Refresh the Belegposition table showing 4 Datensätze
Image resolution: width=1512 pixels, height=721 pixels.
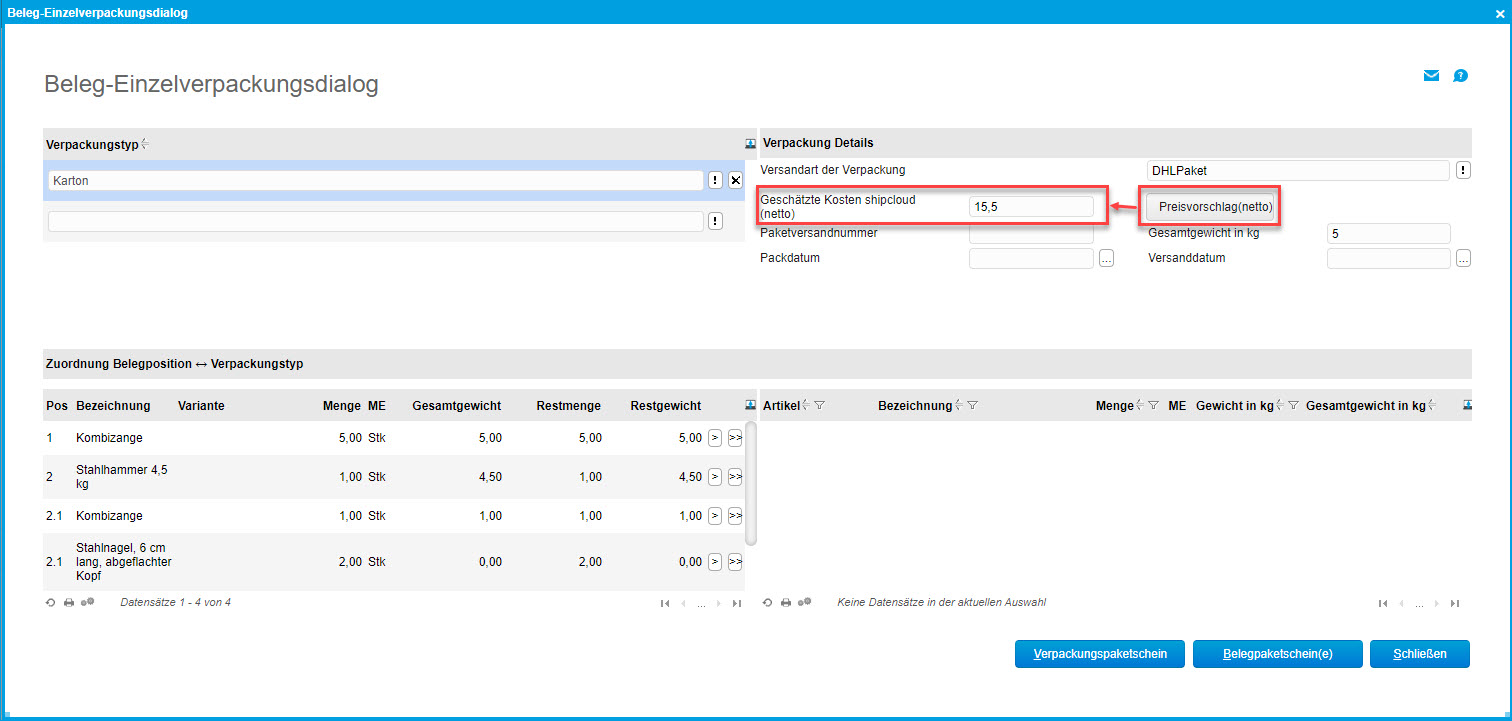tap(51, 603)
